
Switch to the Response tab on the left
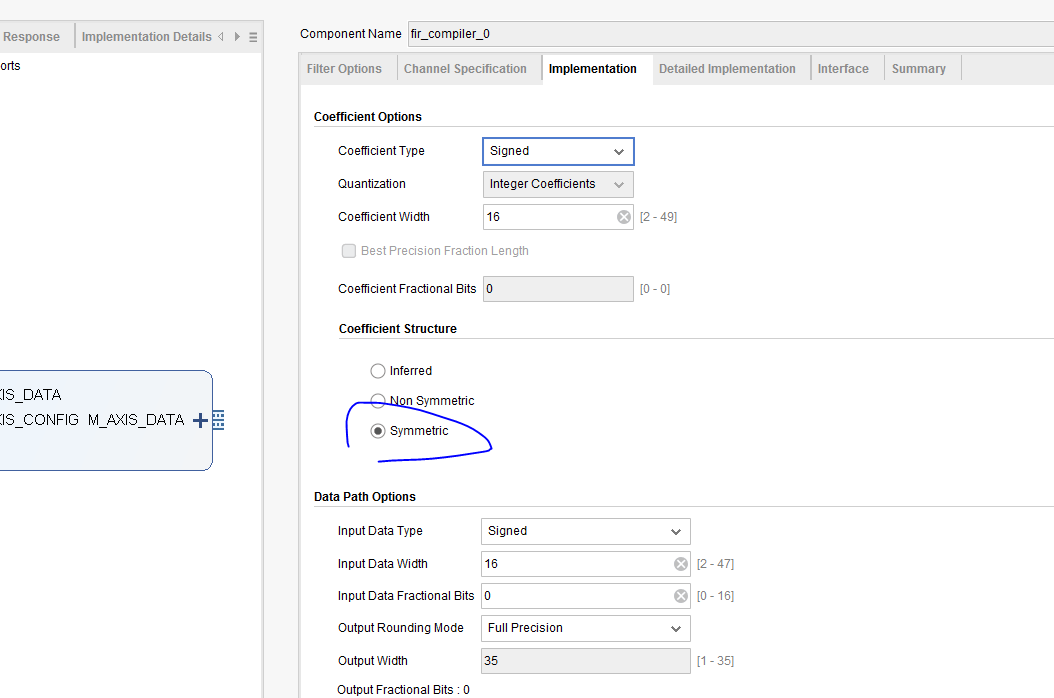tap(31, 37)
